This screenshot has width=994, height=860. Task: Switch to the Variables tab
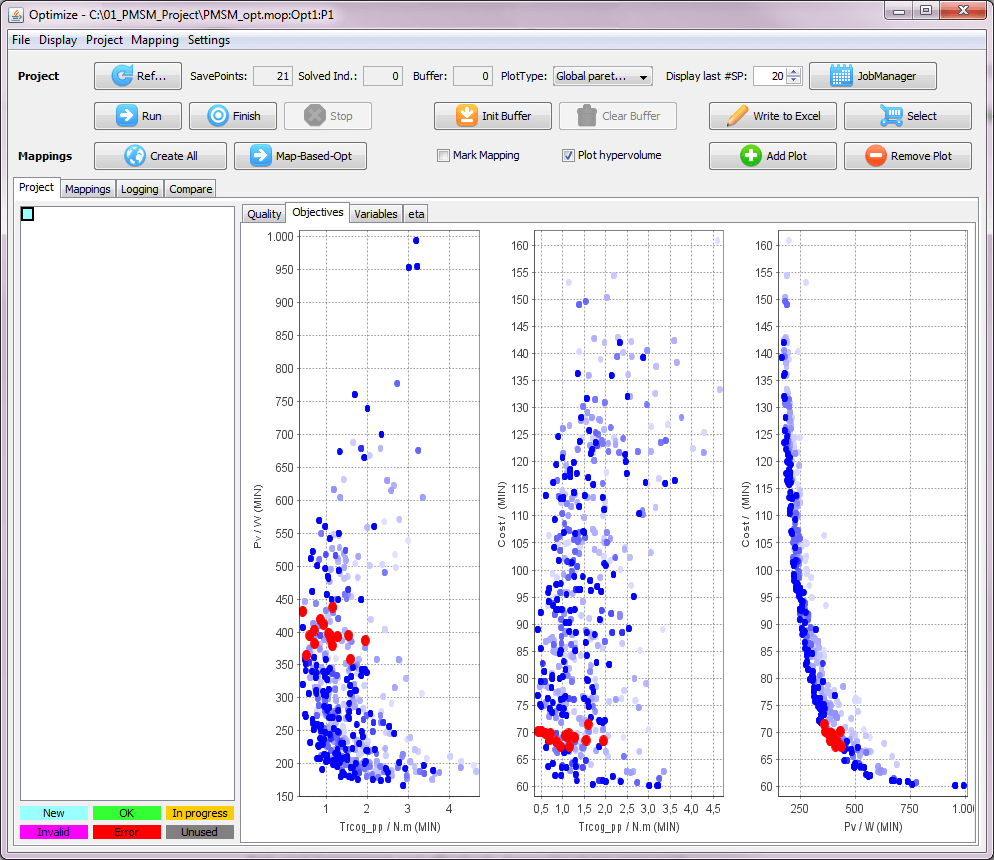(376, 214)
